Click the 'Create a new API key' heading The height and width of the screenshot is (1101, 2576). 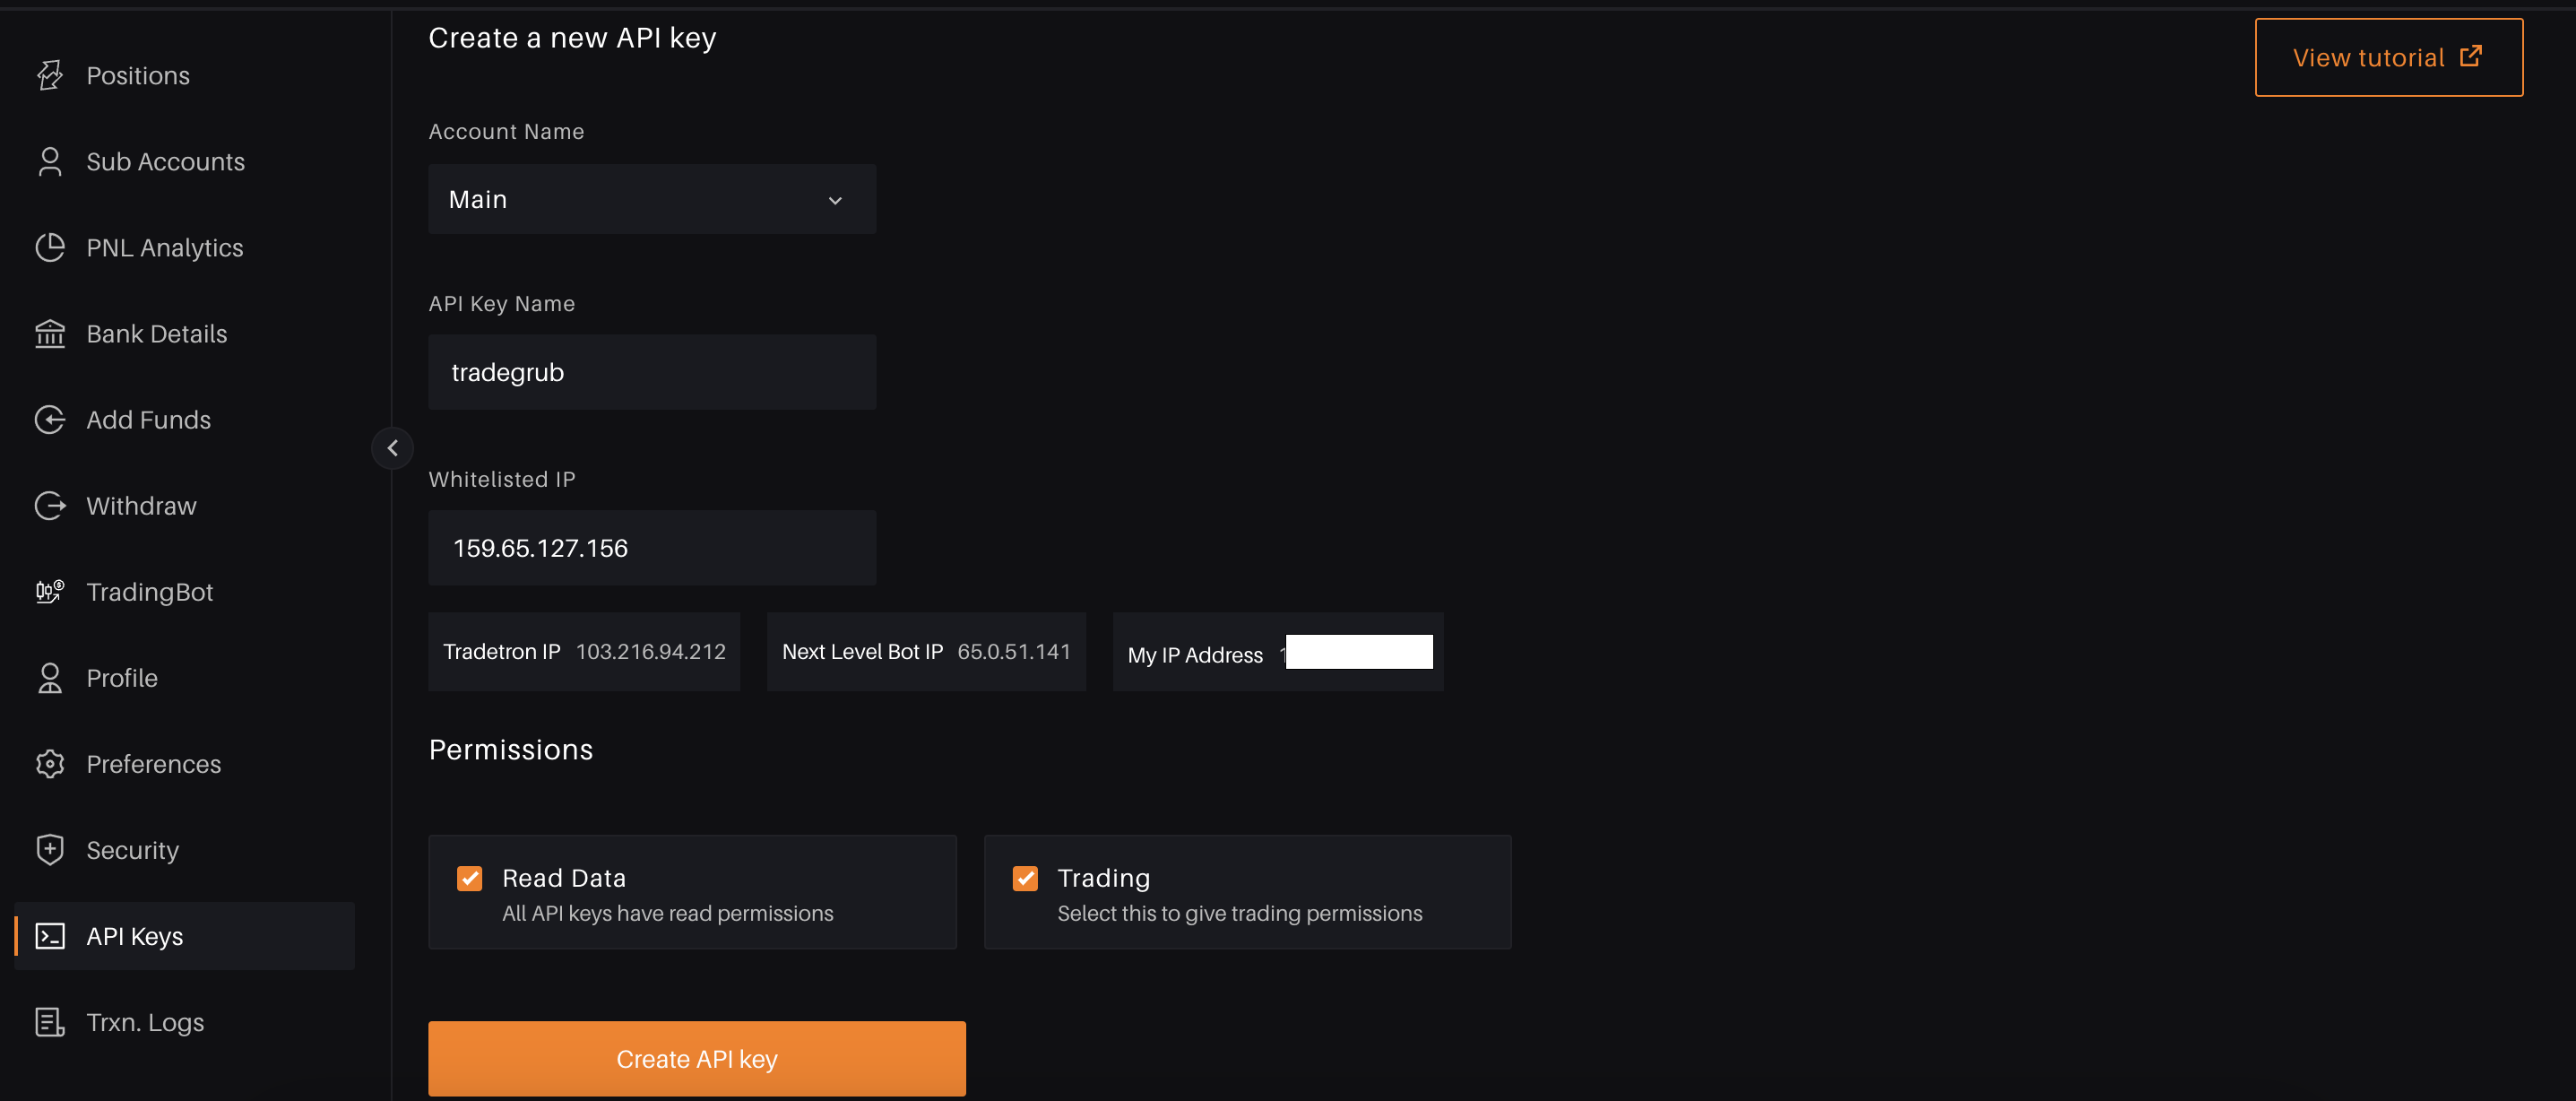[572, 37]
